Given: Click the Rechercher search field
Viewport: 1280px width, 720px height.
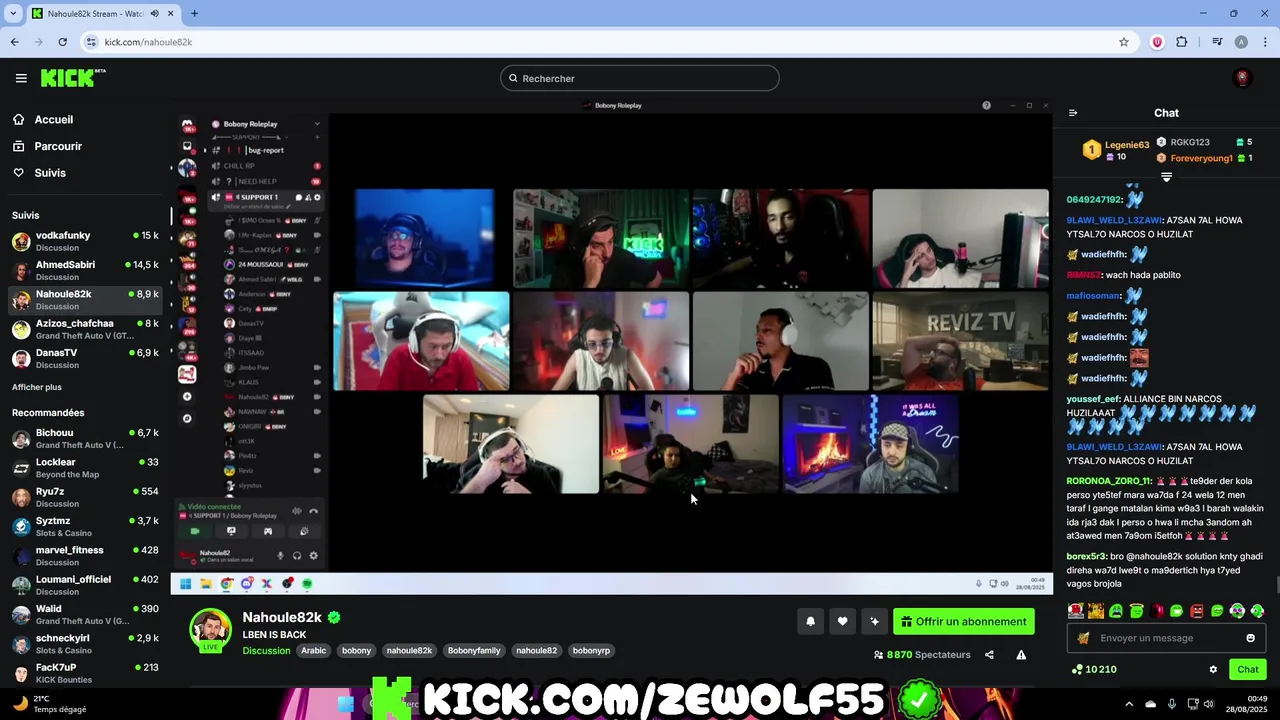Looking at the screenshot, I should click(640, 78).
